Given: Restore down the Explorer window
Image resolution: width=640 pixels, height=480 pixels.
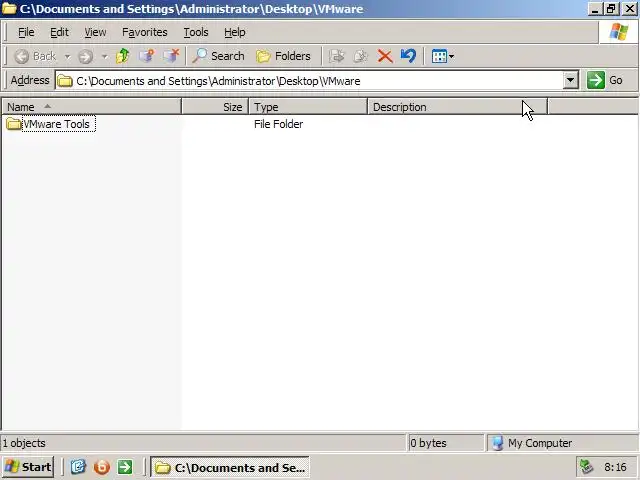Looking at the screenshot, I should pos(611,9).
